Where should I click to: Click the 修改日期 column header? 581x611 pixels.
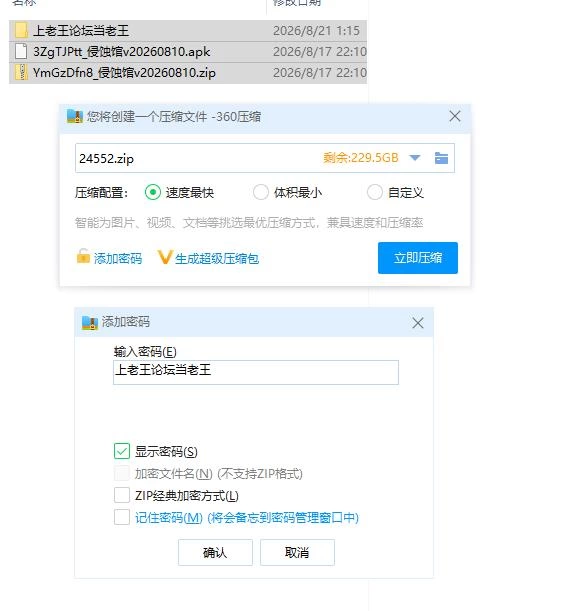click(x=297, y=2)
